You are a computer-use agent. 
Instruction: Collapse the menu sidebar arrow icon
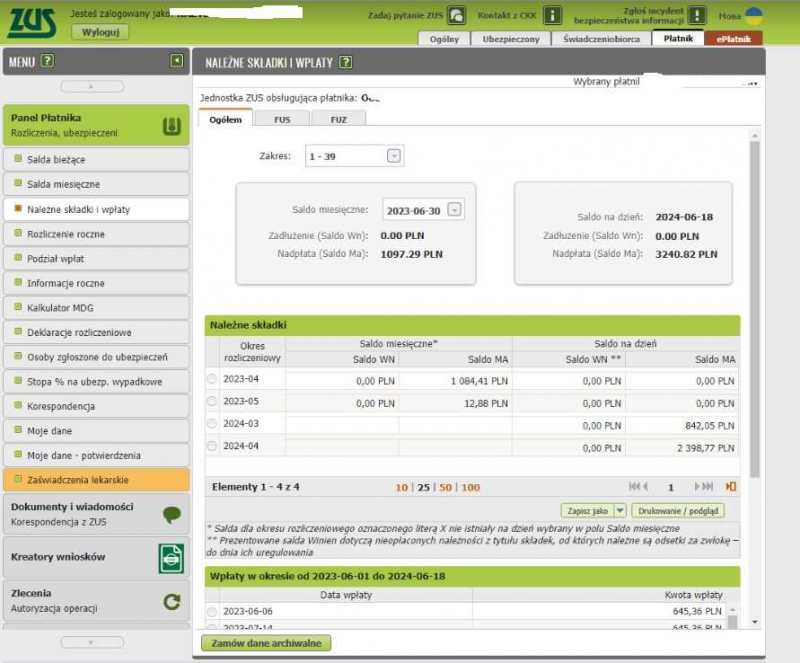[177, 62]
